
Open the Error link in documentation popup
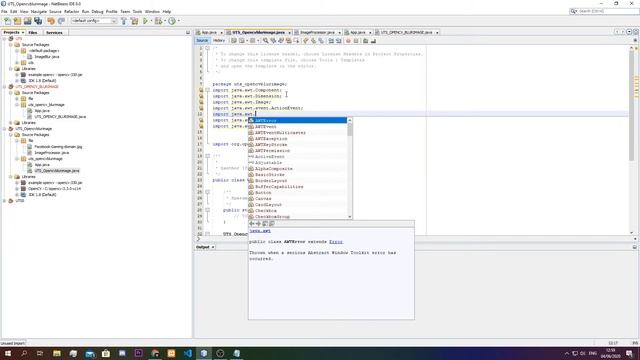click(336, 242)
